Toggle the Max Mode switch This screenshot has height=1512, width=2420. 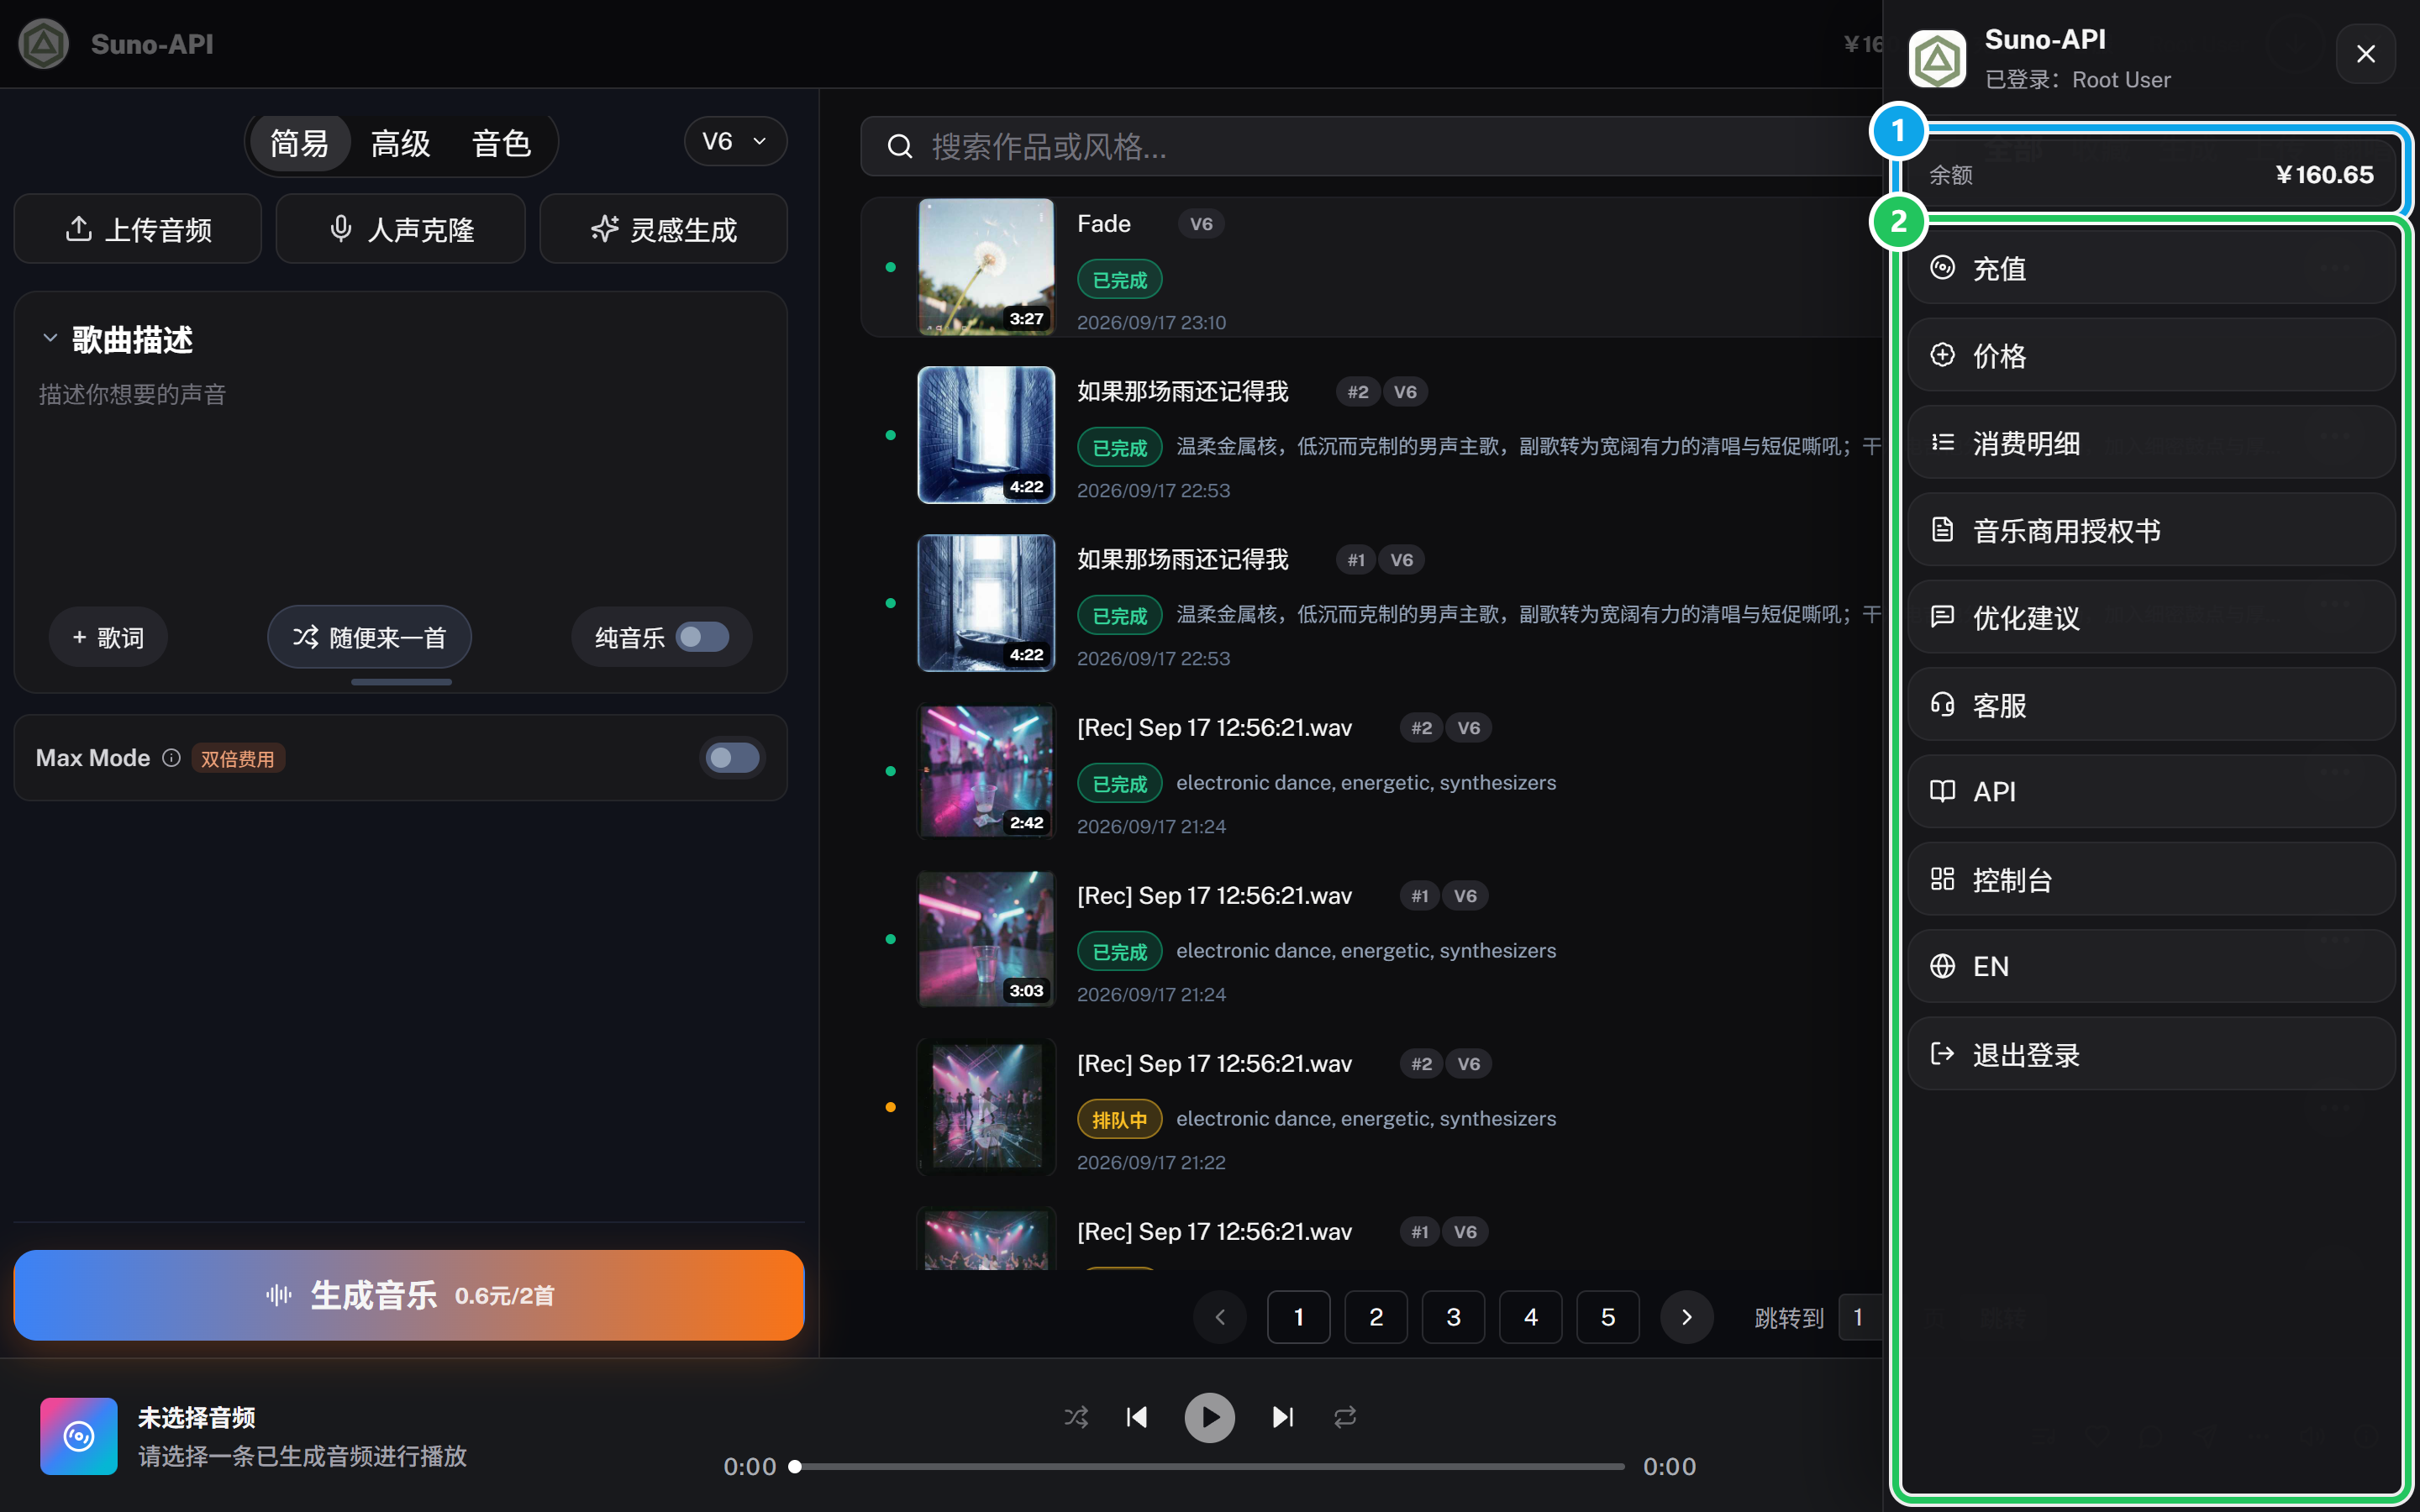tap(732, 758)
